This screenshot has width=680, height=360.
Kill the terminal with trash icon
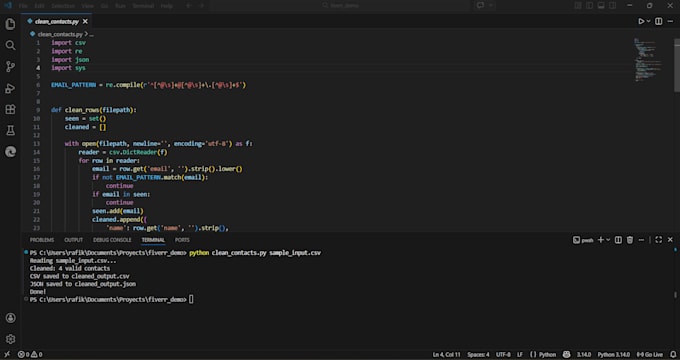(630, 240)
